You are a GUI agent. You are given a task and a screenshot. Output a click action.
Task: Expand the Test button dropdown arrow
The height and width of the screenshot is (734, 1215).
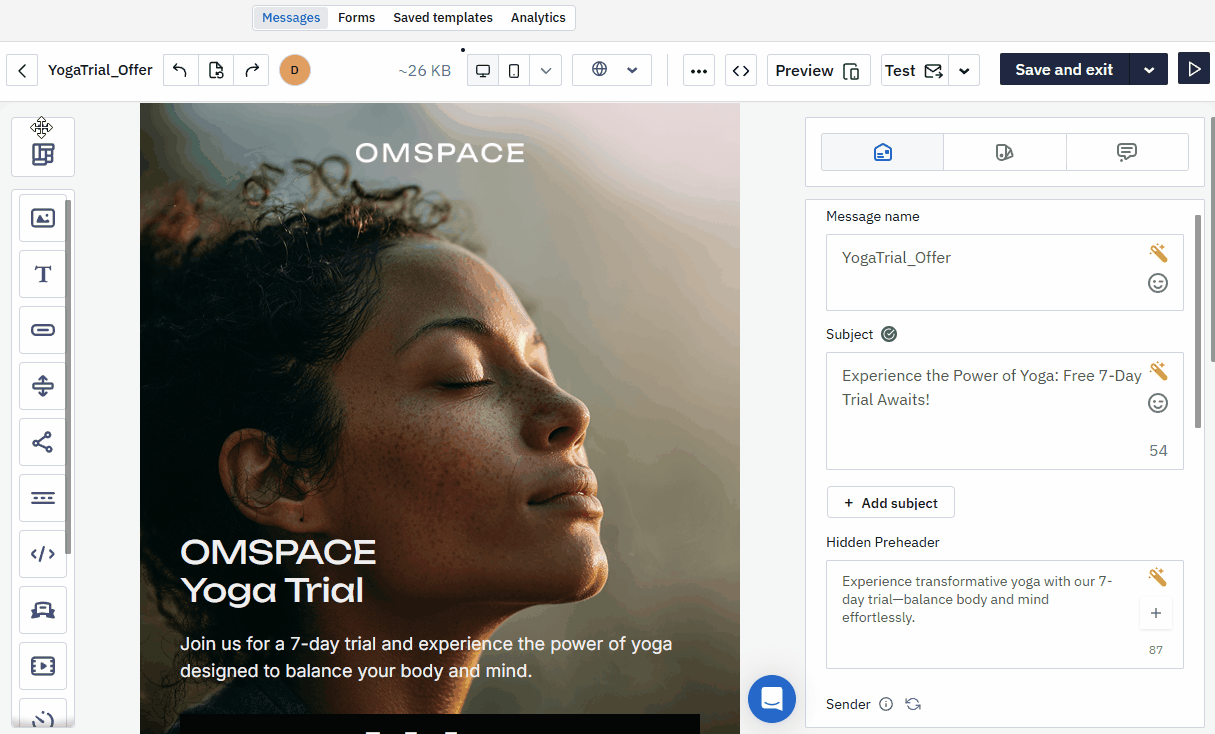click(x=964, y=70)
